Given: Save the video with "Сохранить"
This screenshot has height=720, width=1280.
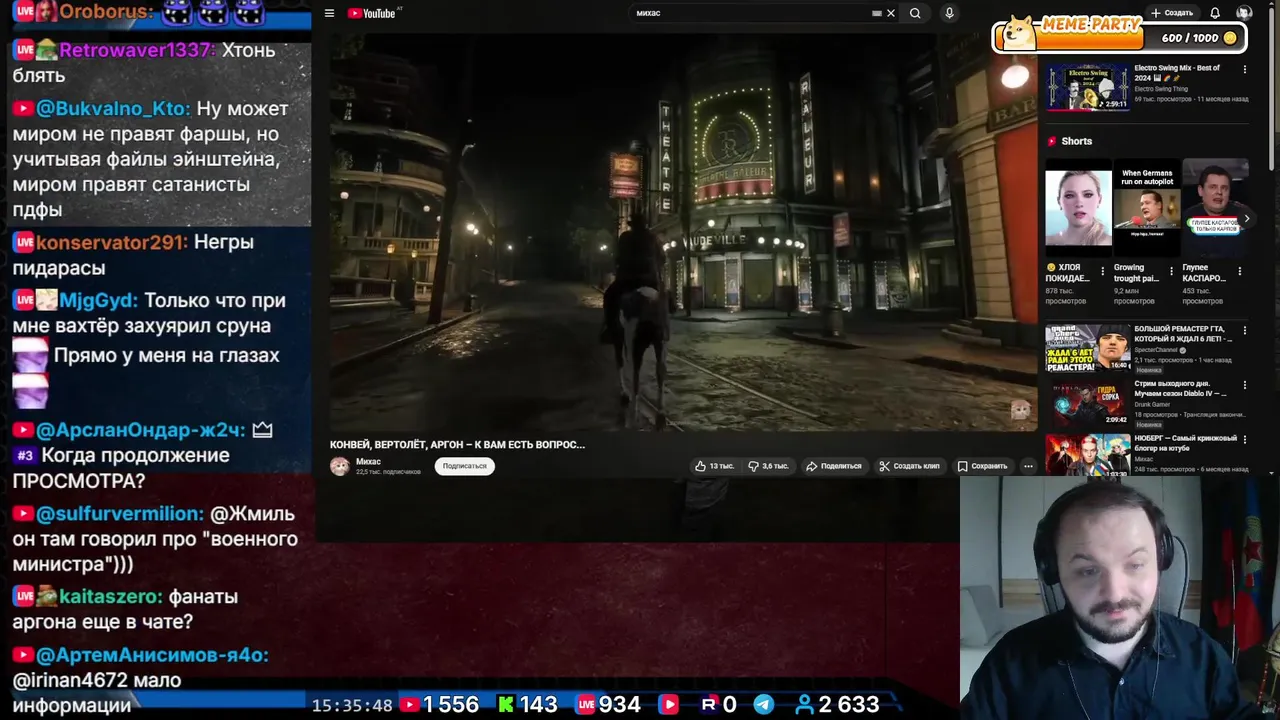Looking at the screenshot, I should pos(982,466).
